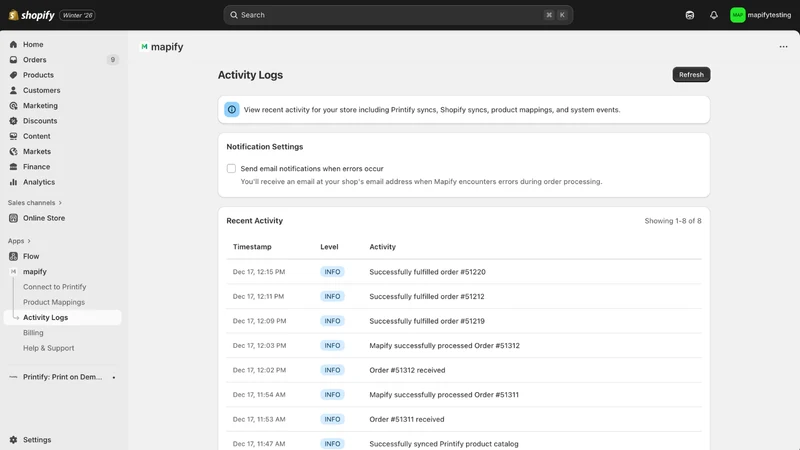Open Connect to Printify
Screen dimensions: 800x450
[x=55, y=287]
